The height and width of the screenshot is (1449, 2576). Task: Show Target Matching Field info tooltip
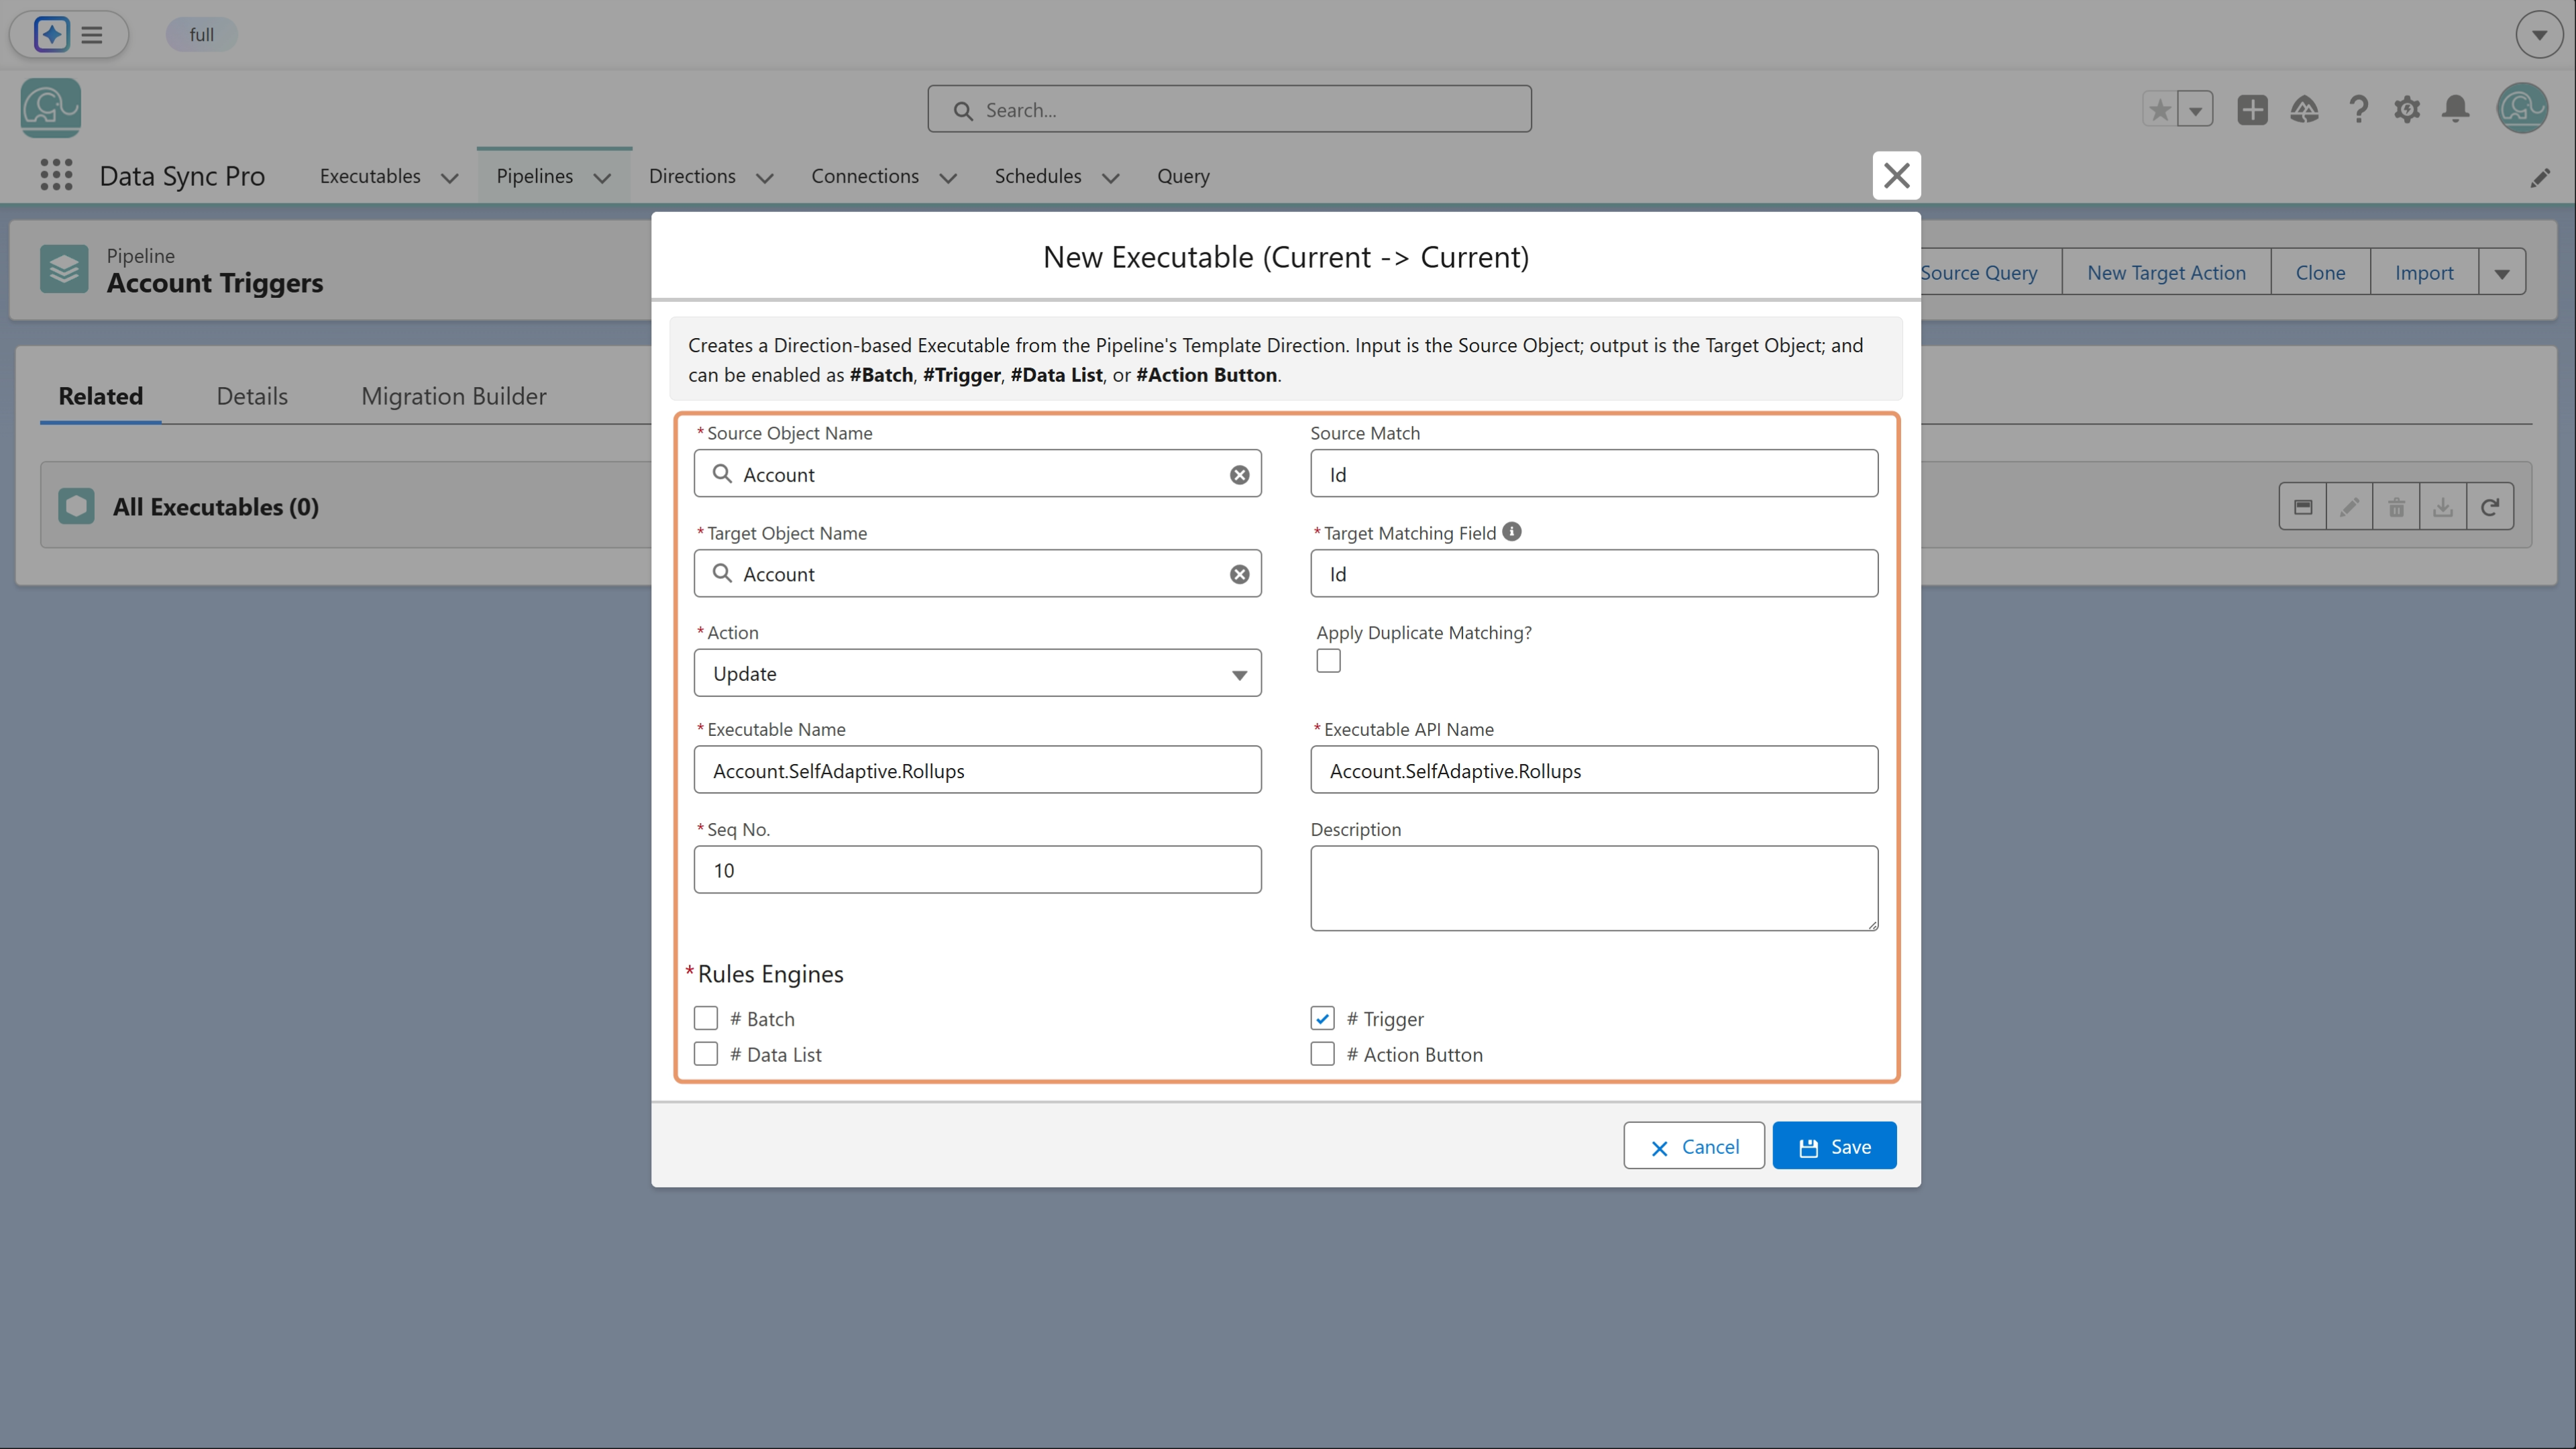click(1512, 532)
